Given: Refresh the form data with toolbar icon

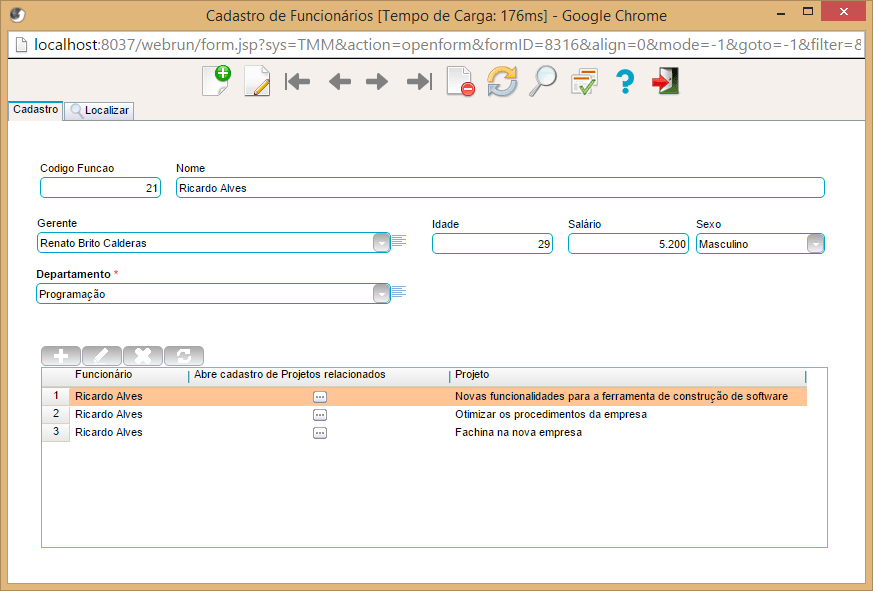Looking at the screenshot, I should (502, 82).
